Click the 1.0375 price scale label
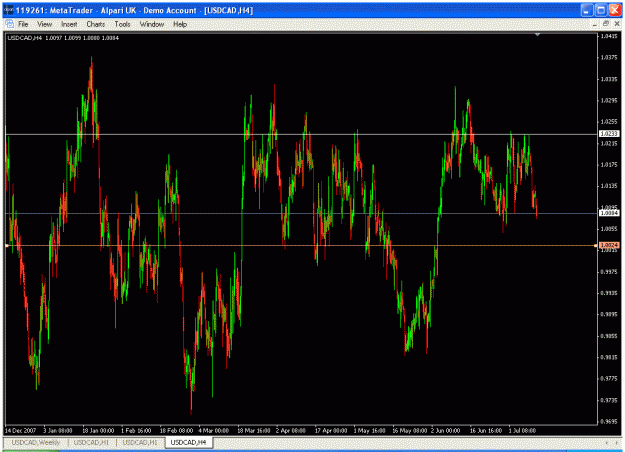The image size is (625, 452). click(609, 58)
